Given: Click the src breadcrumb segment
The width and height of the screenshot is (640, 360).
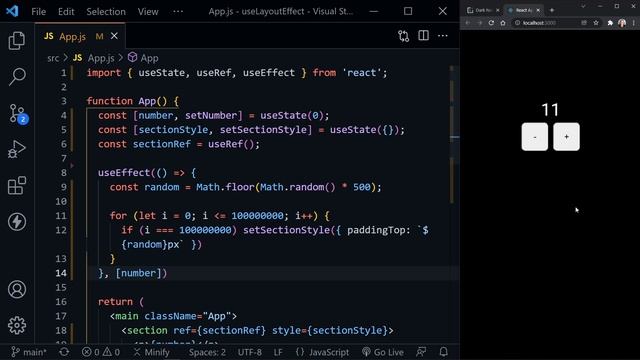Looking at the screenshot, I should point(53,58).
